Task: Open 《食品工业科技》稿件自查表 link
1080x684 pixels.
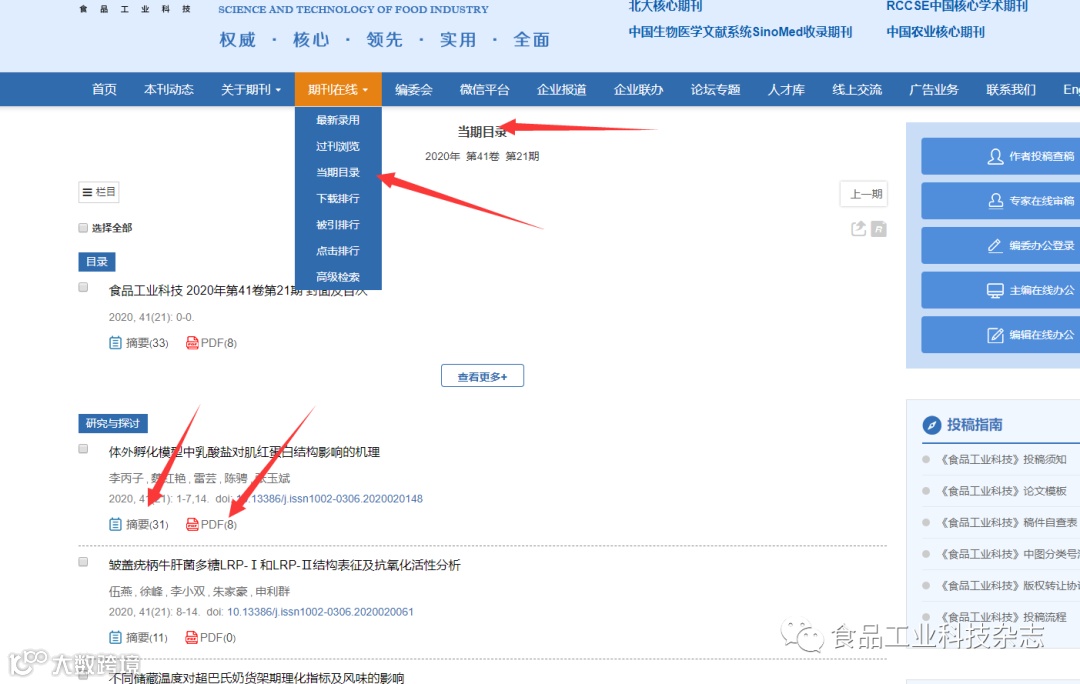Action: 1008,522
